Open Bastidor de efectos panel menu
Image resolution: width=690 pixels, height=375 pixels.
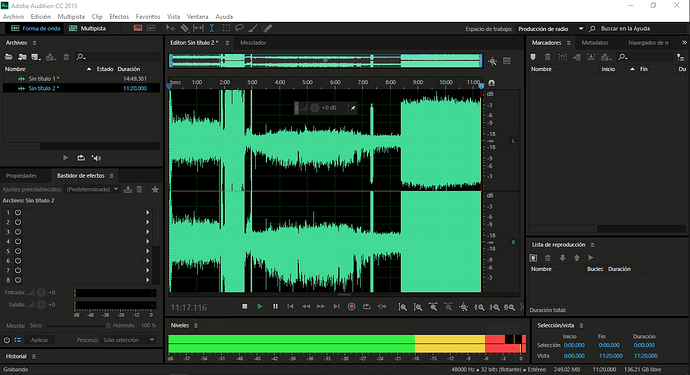(x=111, y=176)
